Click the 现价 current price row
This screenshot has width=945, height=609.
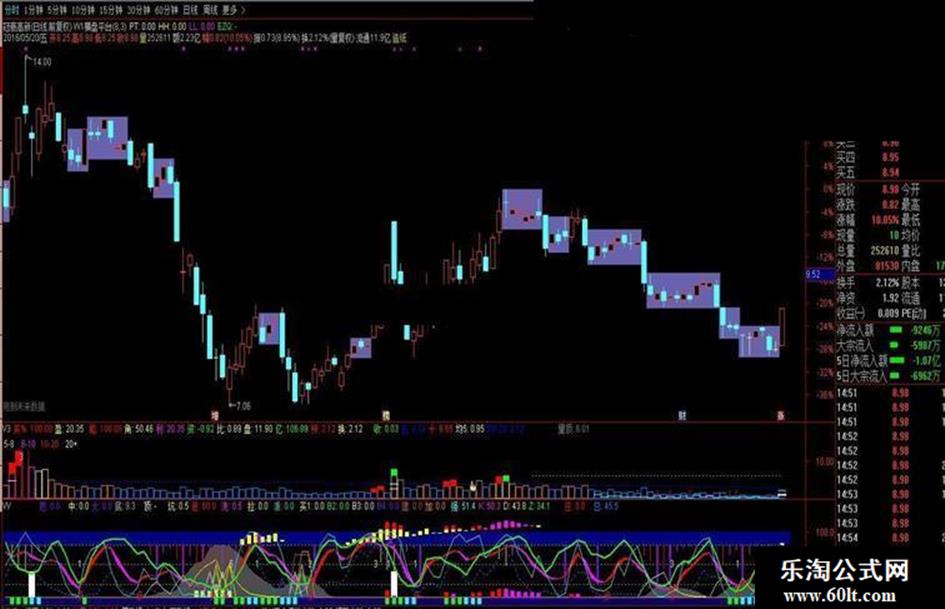tap(868, 190)
